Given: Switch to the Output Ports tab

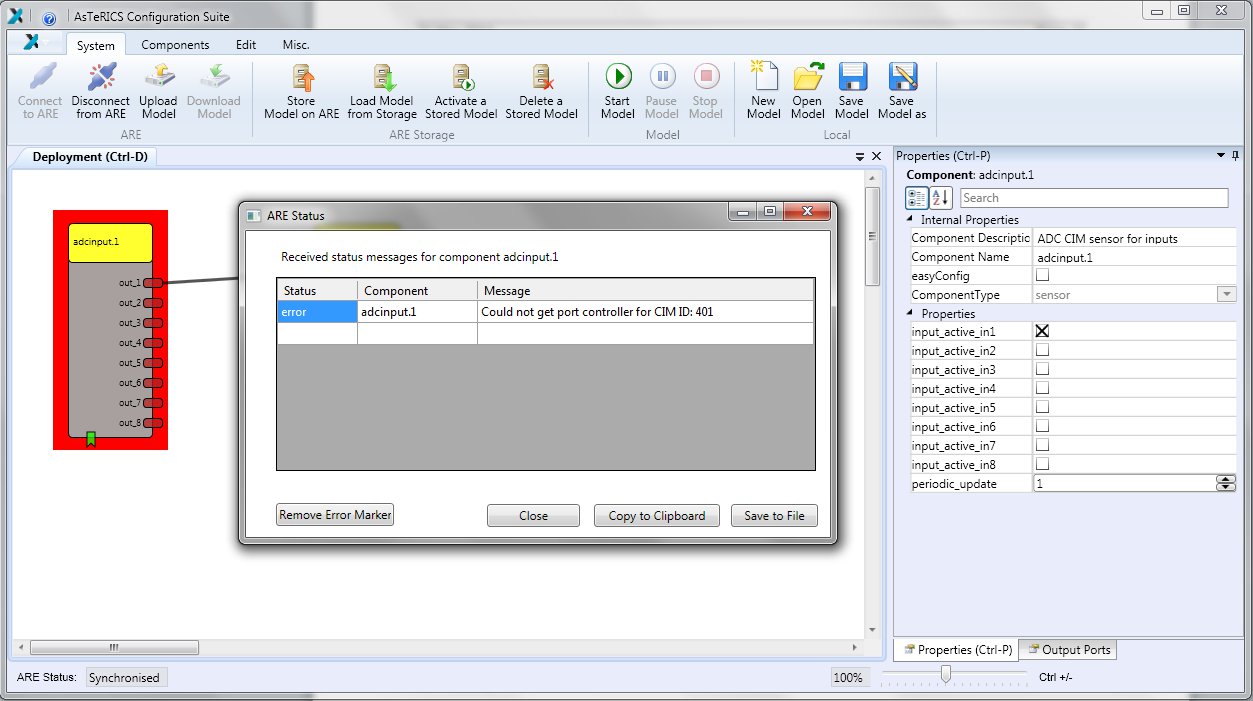Looking at the screenshot, I should (1069, 650).
